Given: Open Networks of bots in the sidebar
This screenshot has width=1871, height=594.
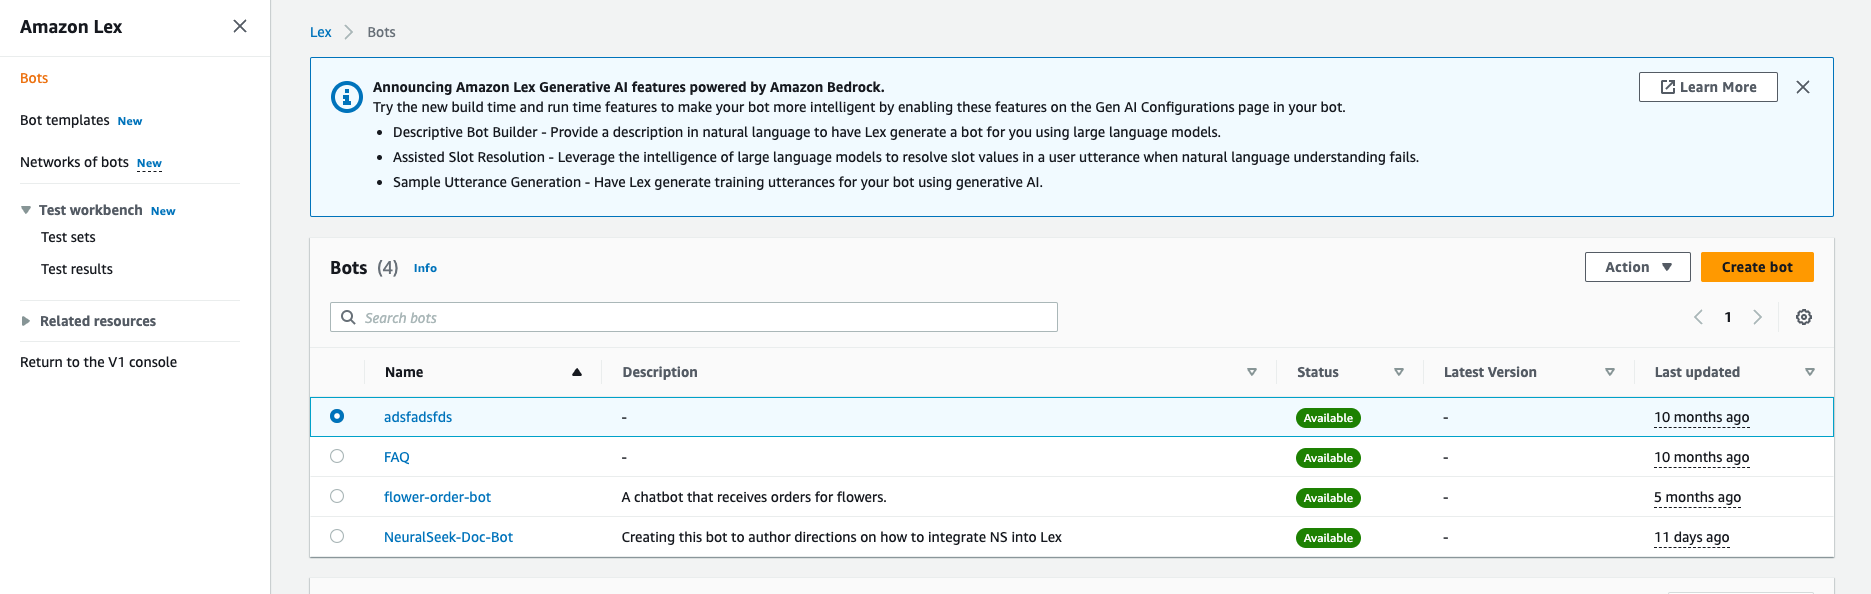Looking at the screenshot, I should [74, 162].
